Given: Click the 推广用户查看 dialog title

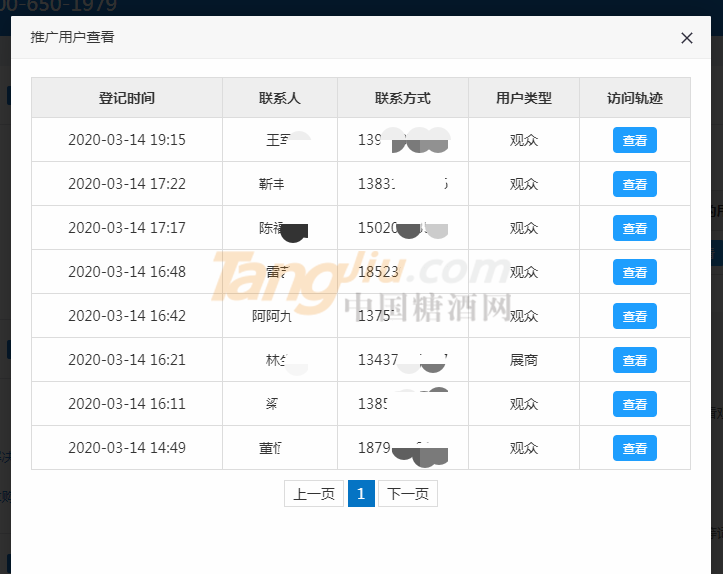Looking at the screenshot, I should coord(72,37).
